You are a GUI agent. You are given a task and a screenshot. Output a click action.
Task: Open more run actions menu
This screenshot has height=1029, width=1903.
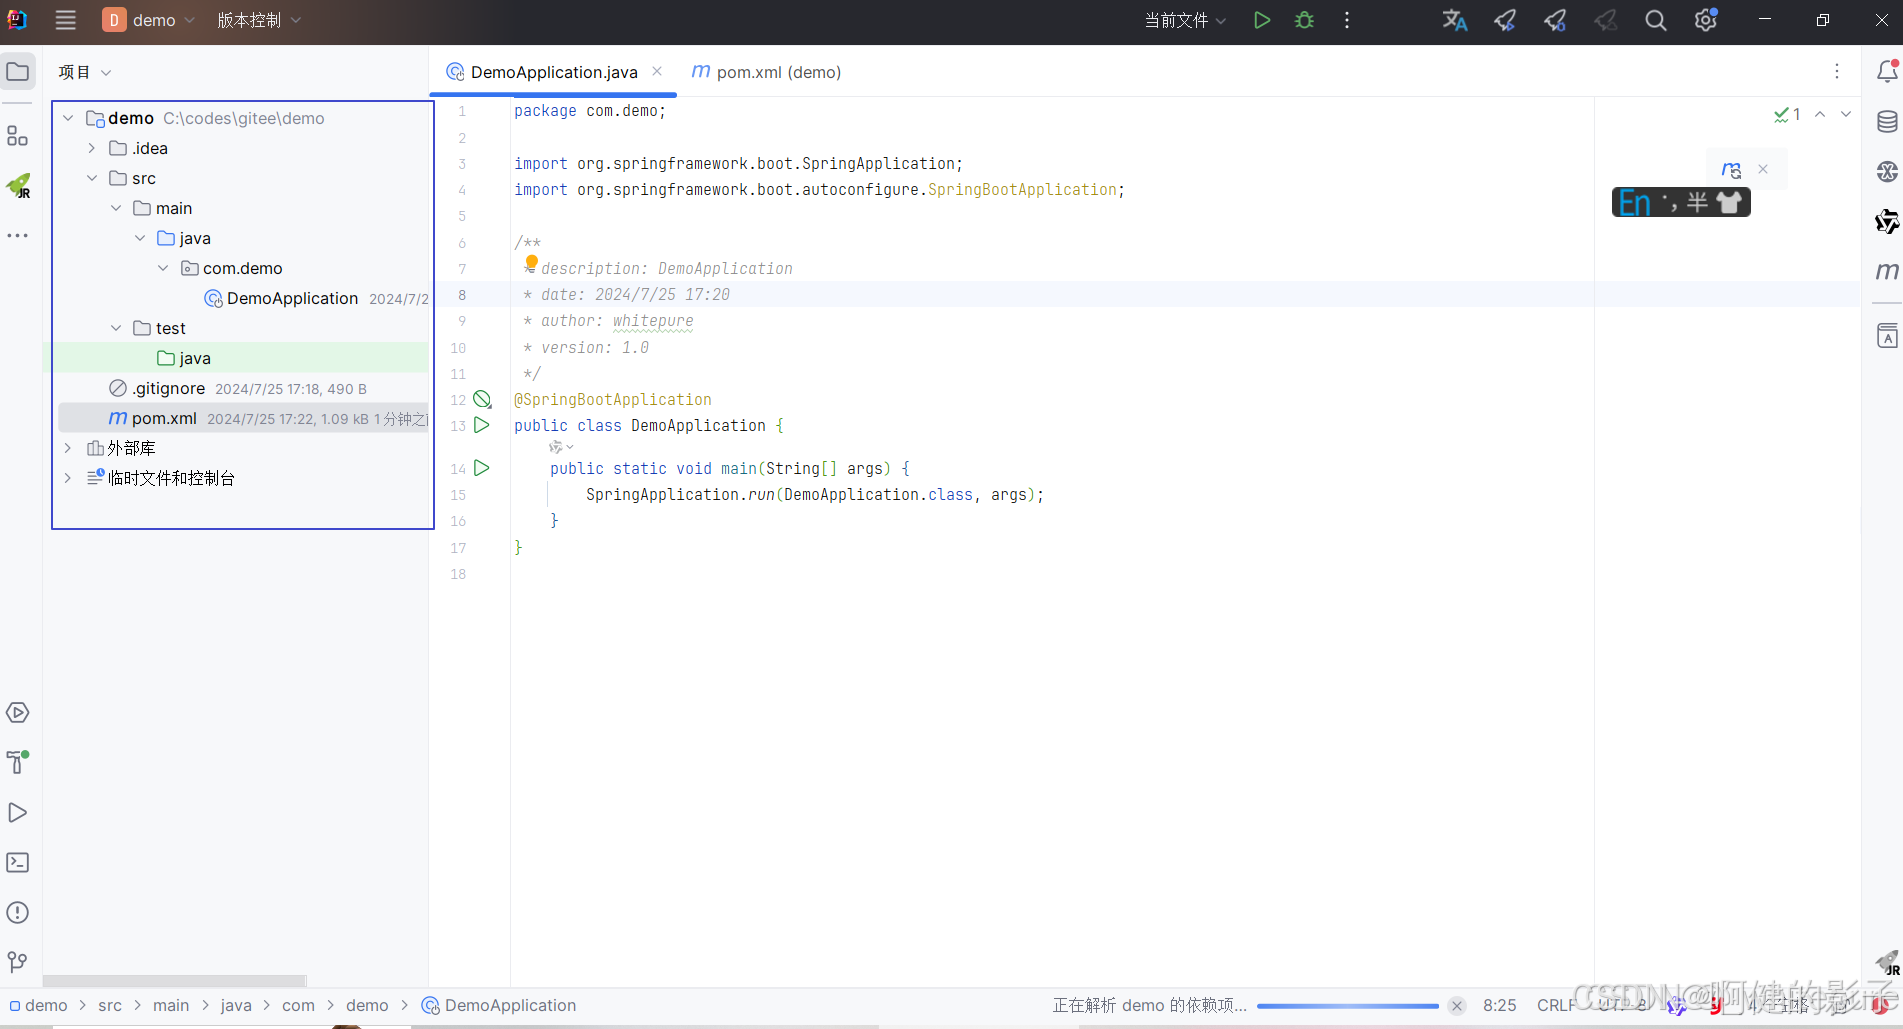pyautogui.click(x=1347, y=20)
